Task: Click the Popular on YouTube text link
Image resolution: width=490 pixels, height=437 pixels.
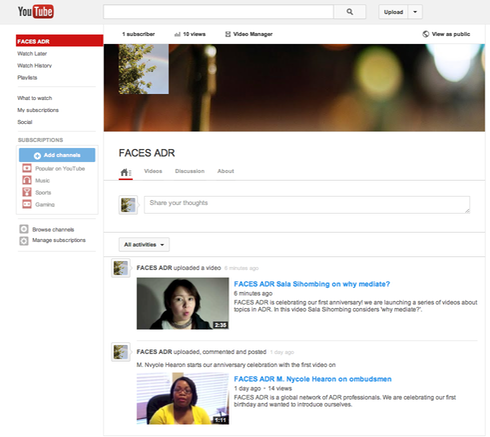Action: pyautogui.click(x=60, y=169)
